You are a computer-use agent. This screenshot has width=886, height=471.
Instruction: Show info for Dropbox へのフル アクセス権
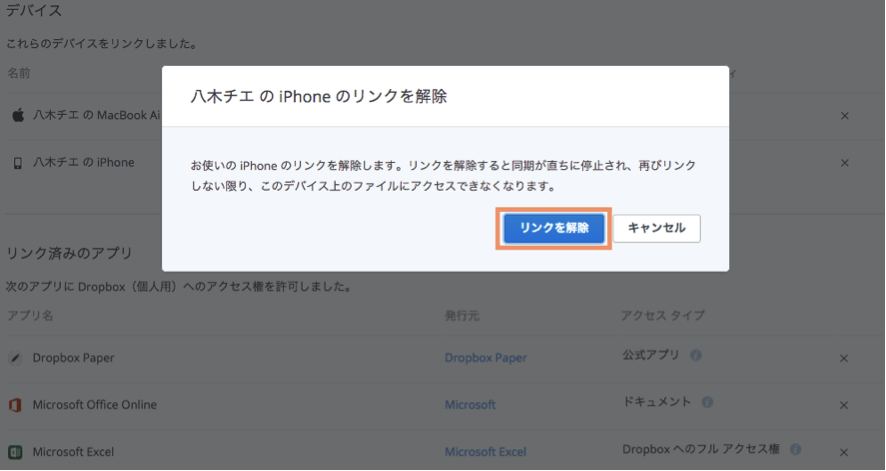pyautogui.click(x=796, y=450)
